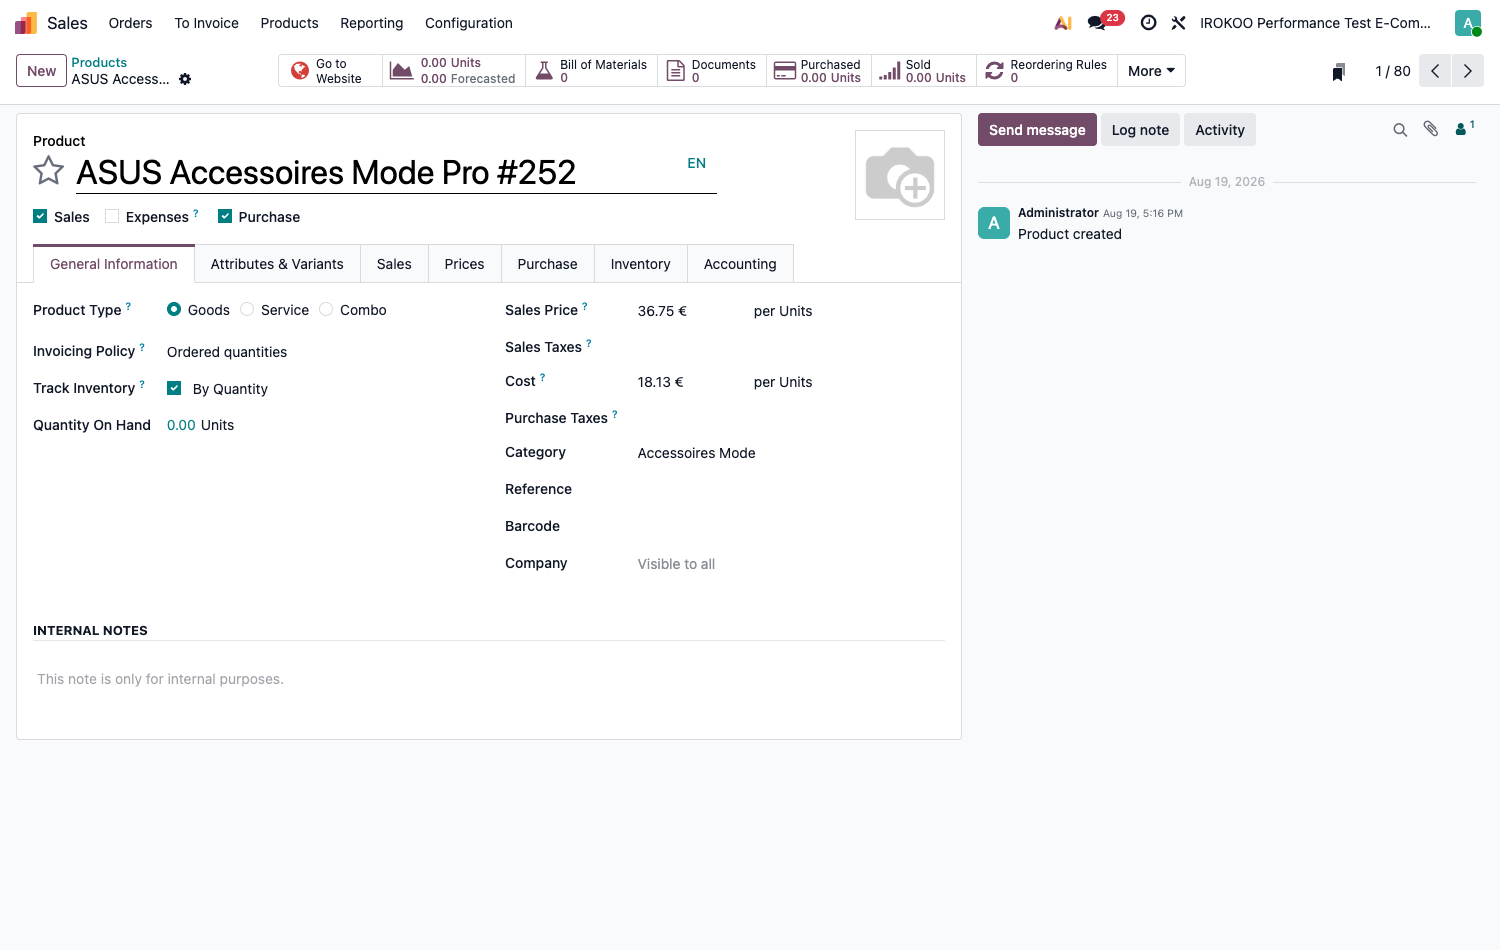The image size is (1500, 950).
Task: Click the Reference input field
Action: point(790,489)
